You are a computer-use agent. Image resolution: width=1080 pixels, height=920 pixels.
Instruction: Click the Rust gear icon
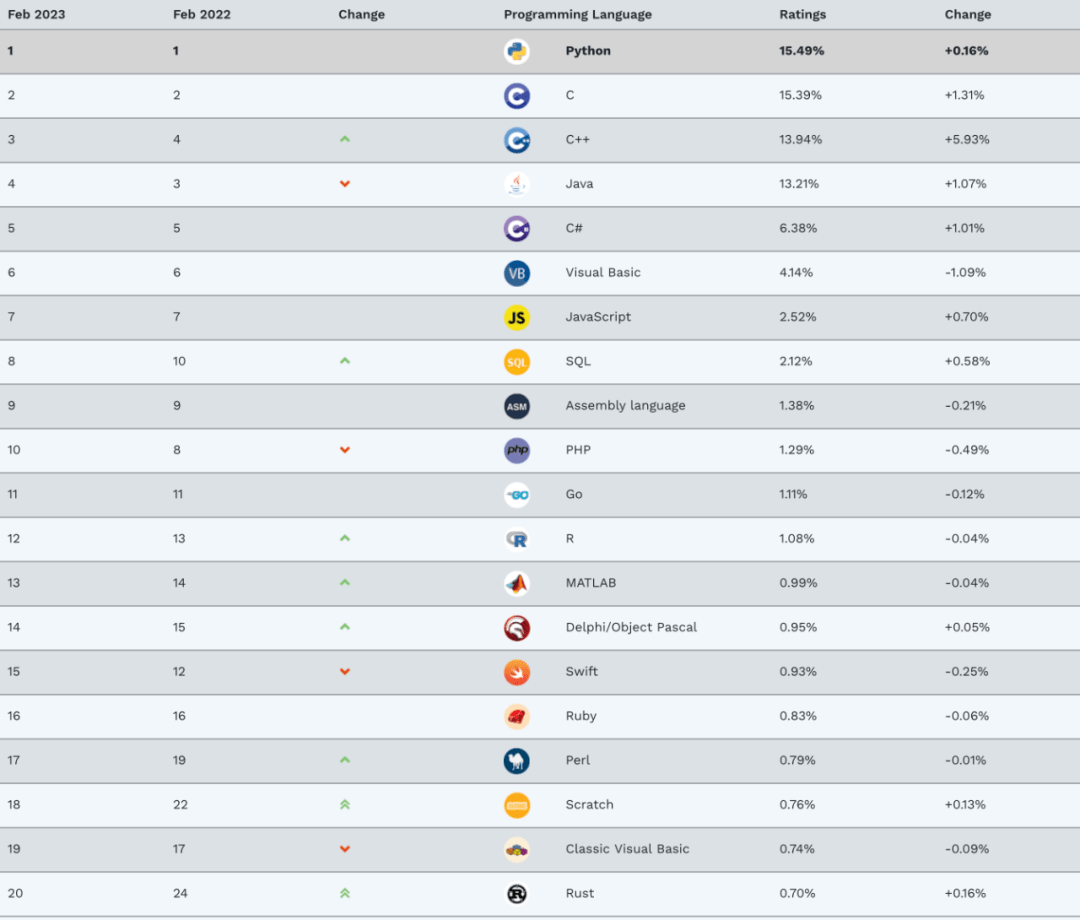(x=517, y=894)
